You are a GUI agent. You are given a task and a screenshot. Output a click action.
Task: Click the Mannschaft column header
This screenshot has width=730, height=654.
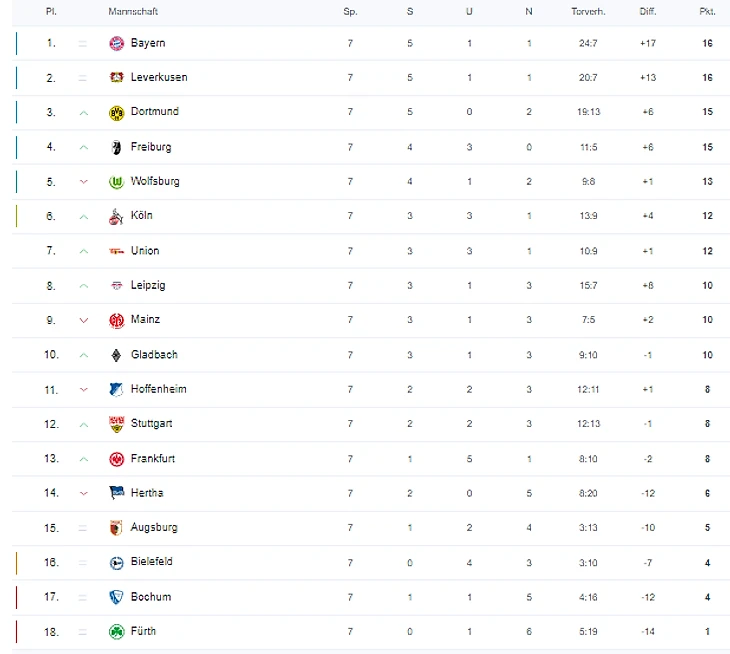coord(133,12)
